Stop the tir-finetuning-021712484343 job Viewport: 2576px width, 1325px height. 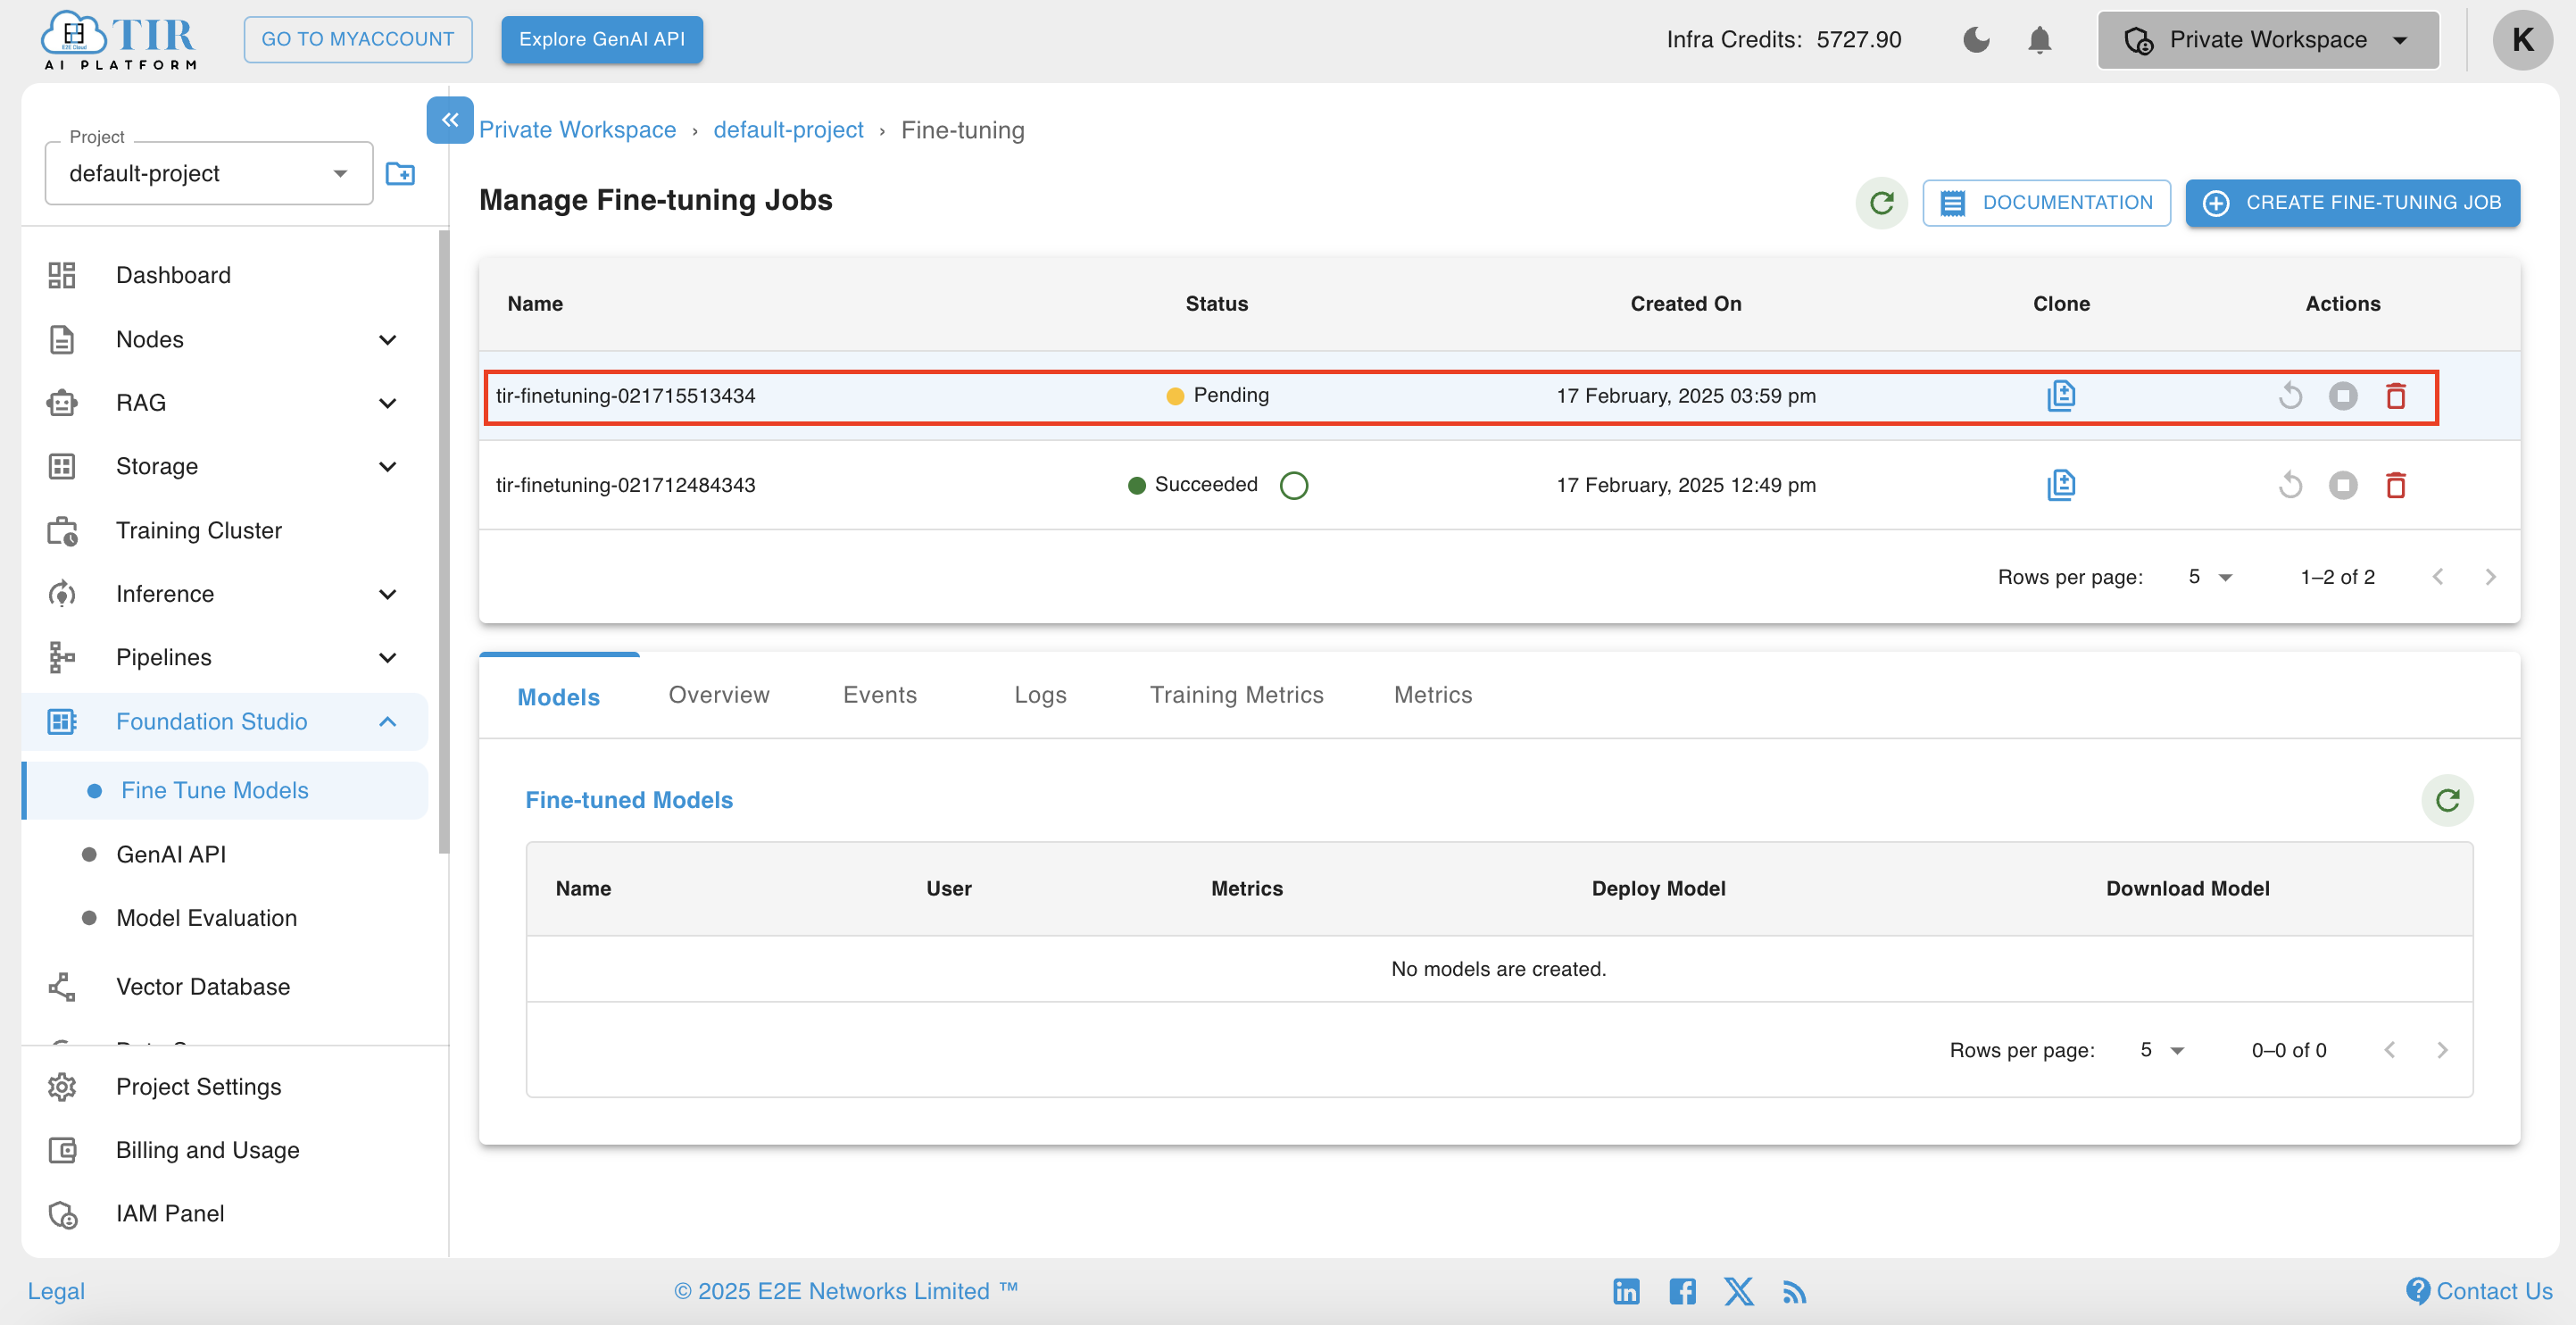pos(2342,485)
